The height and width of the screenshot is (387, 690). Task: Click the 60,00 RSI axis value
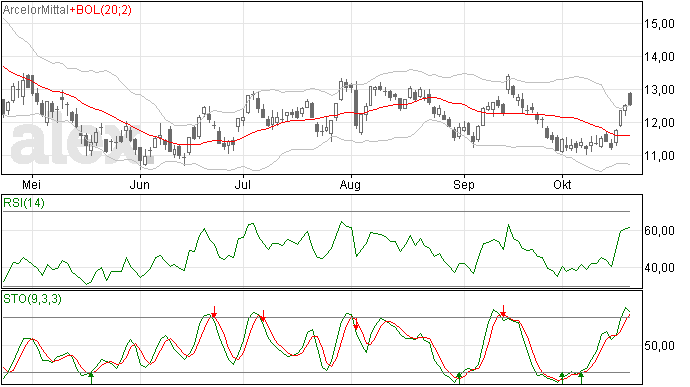tap(660, 231)
